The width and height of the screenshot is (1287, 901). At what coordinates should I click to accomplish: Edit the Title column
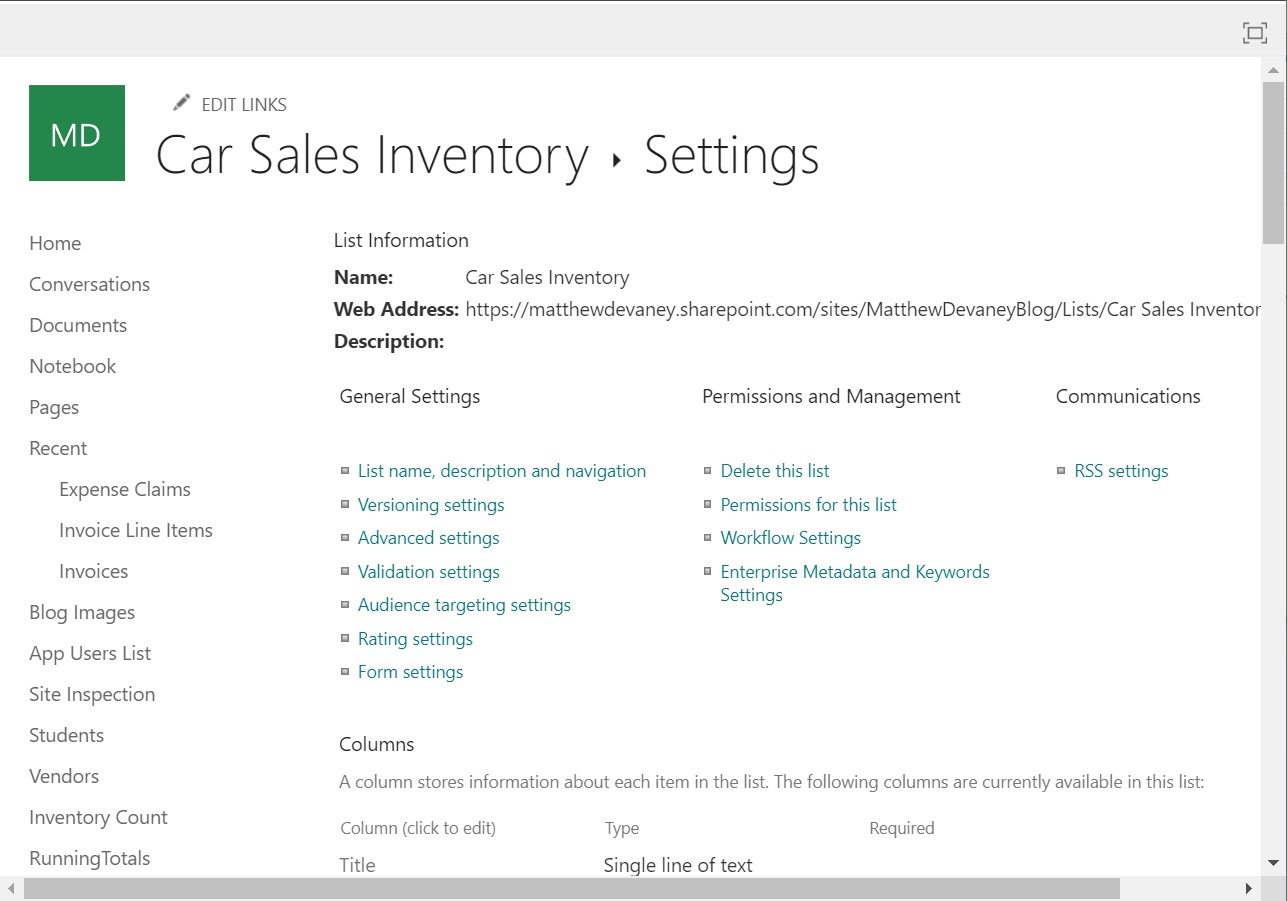pyautogui.click(x=357, y=864)
